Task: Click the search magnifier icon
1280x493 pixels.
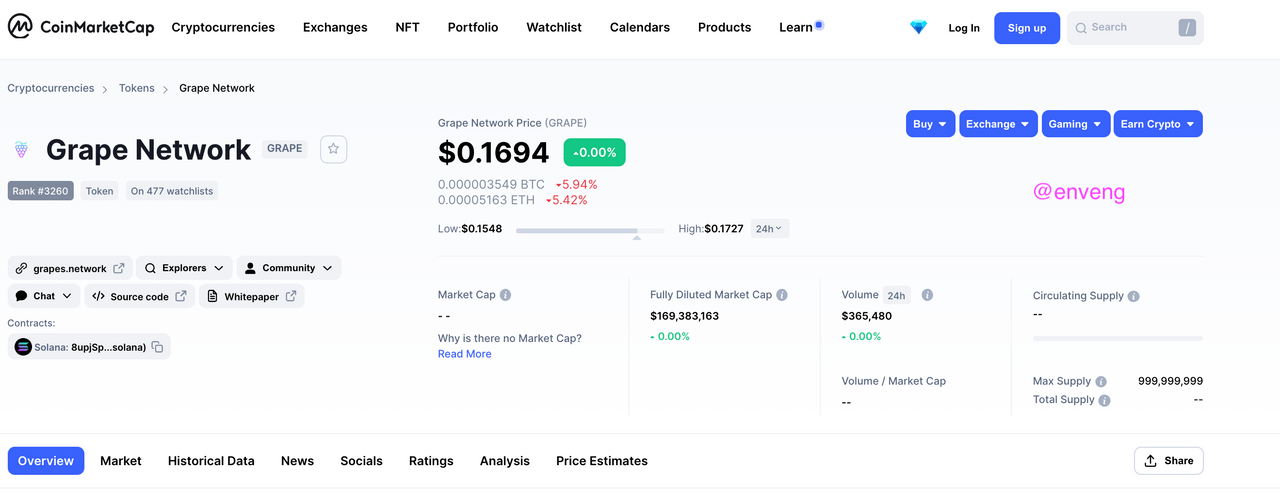Action: pos(1081,28)
